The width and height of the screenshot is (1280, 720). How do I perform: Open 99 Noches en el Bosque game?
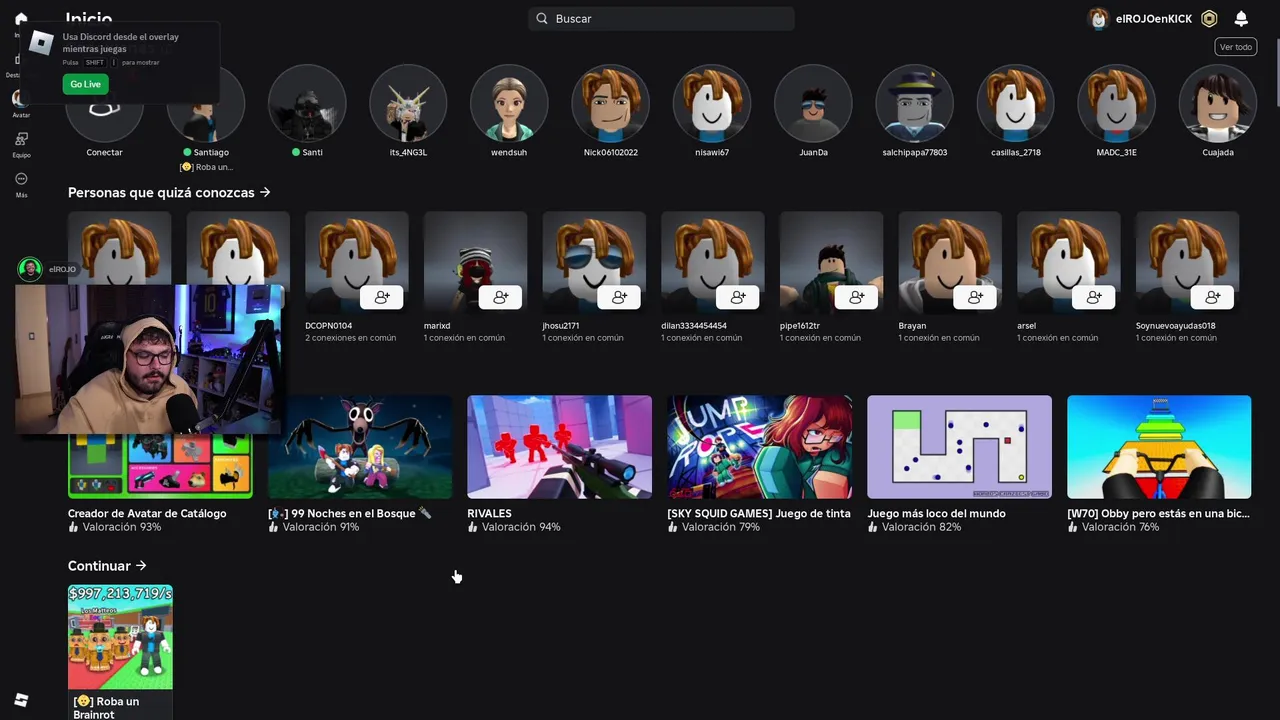(360, 447)
